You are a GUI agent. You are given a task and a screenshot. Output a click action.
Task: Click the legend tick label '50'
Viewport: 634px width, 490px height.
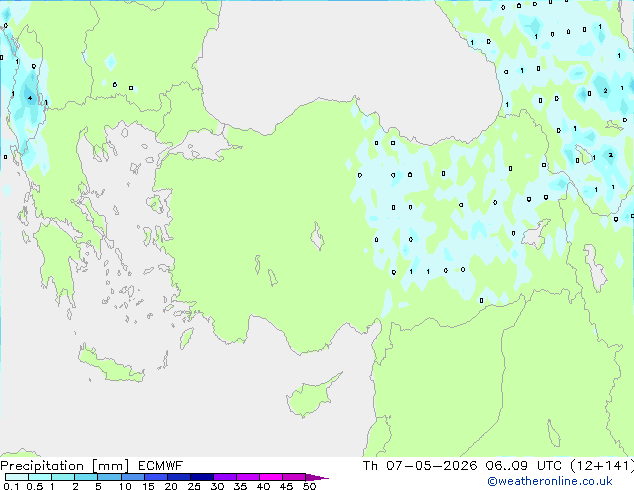click(x=309, y=486)
